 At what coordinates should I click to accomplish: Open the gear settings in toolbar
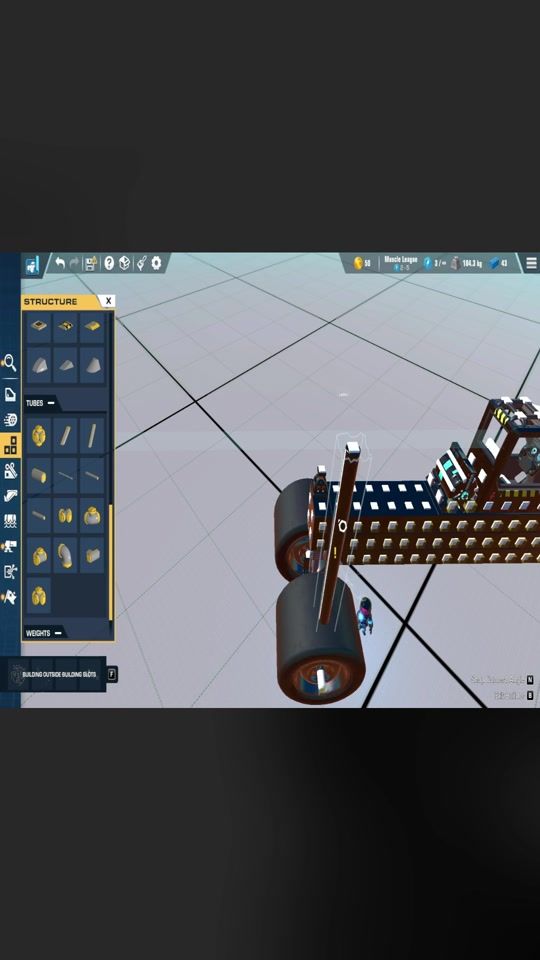(x=156, y=263)
